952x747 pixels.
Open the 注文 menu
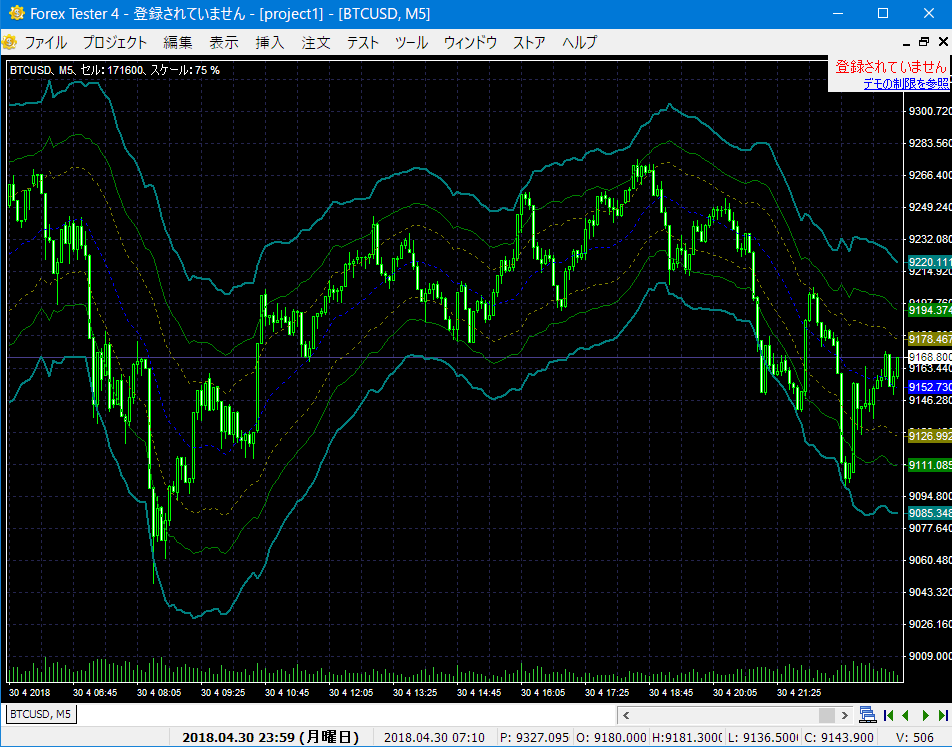coord(316,43)
